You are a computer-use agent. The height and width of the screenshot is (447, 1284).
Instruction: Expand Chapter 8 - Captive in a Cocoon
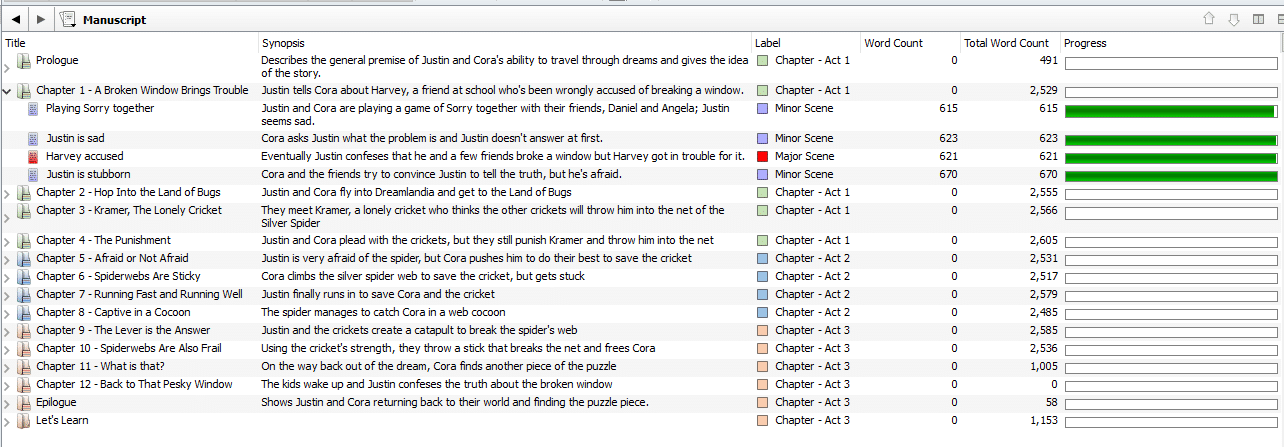(x=8, y=313)
